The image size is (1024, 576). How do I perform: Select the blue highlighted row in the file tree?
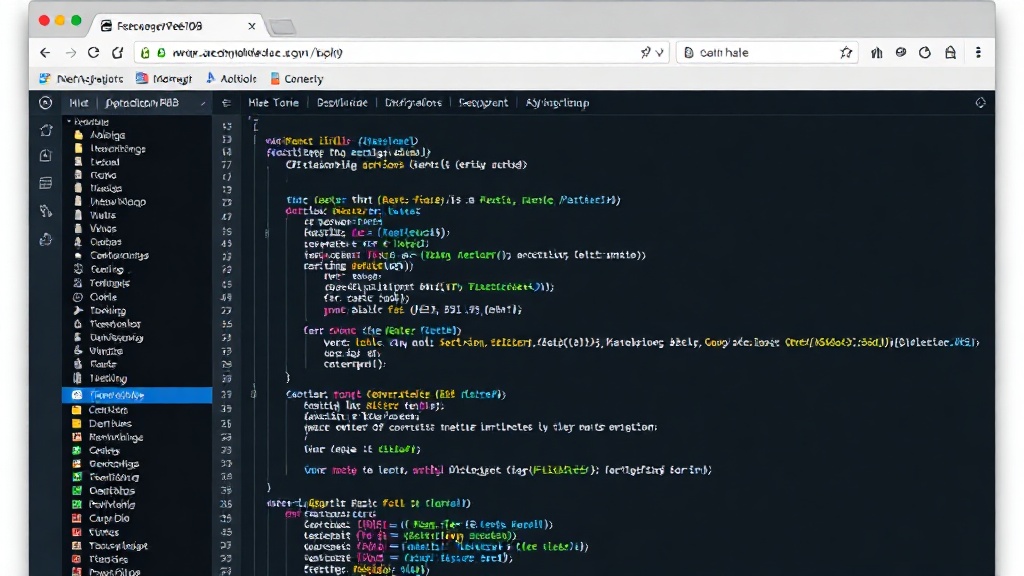[137, 395]
